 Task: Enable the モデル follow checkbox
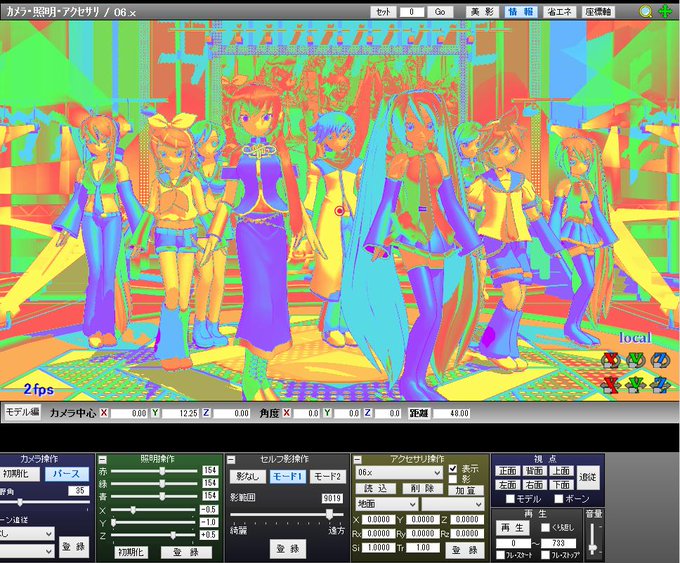tap(511, 499)
